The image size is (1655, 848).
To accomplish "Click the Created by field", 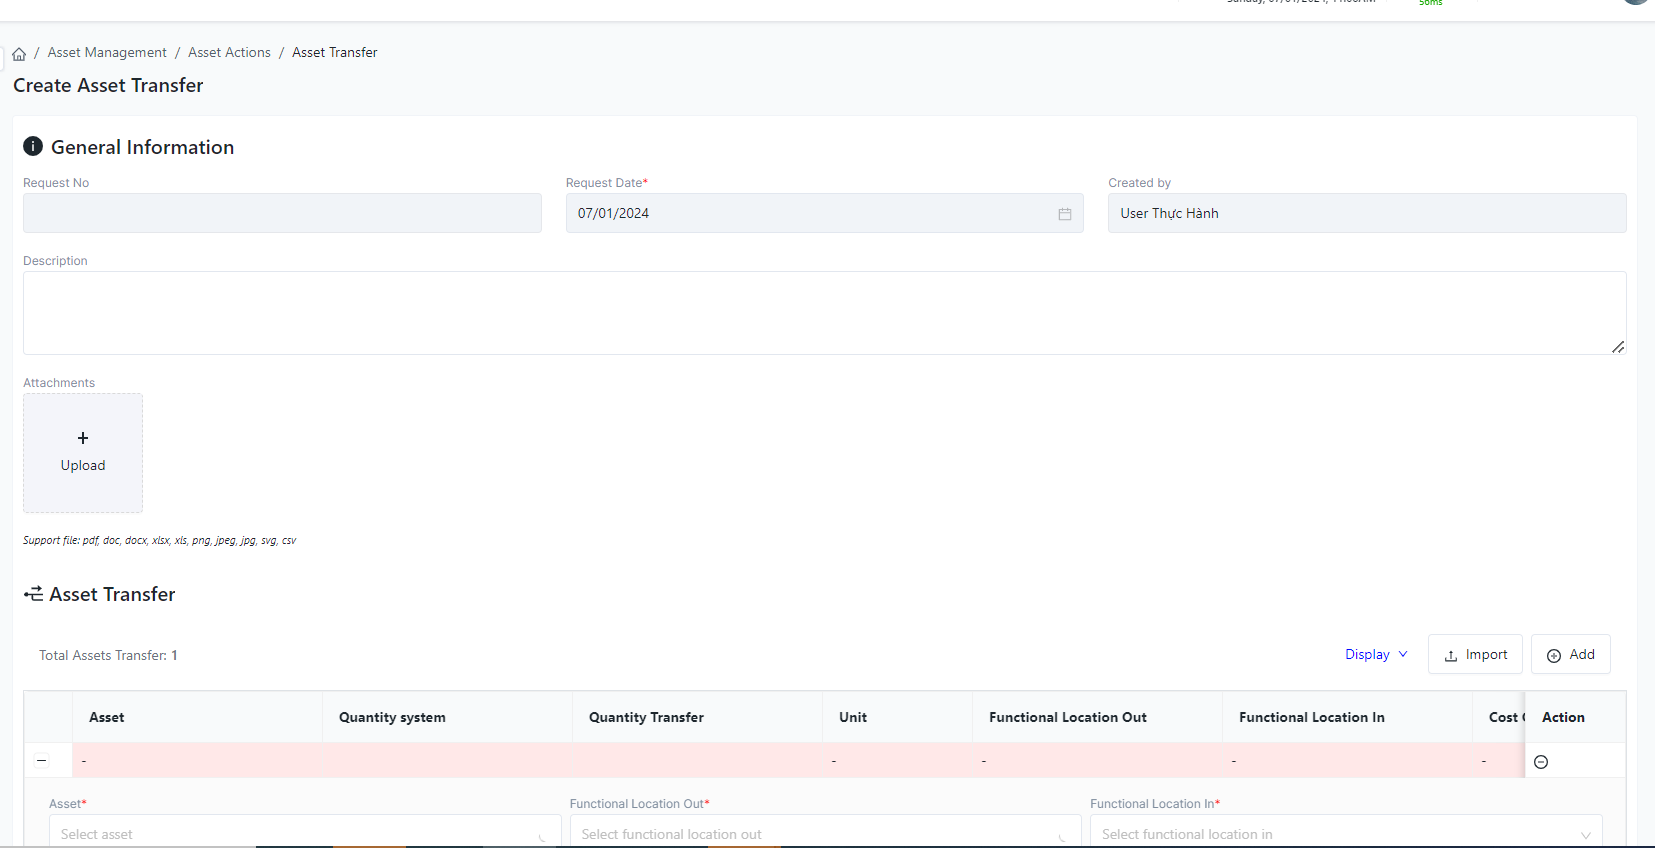I will tap(1366, 213).
